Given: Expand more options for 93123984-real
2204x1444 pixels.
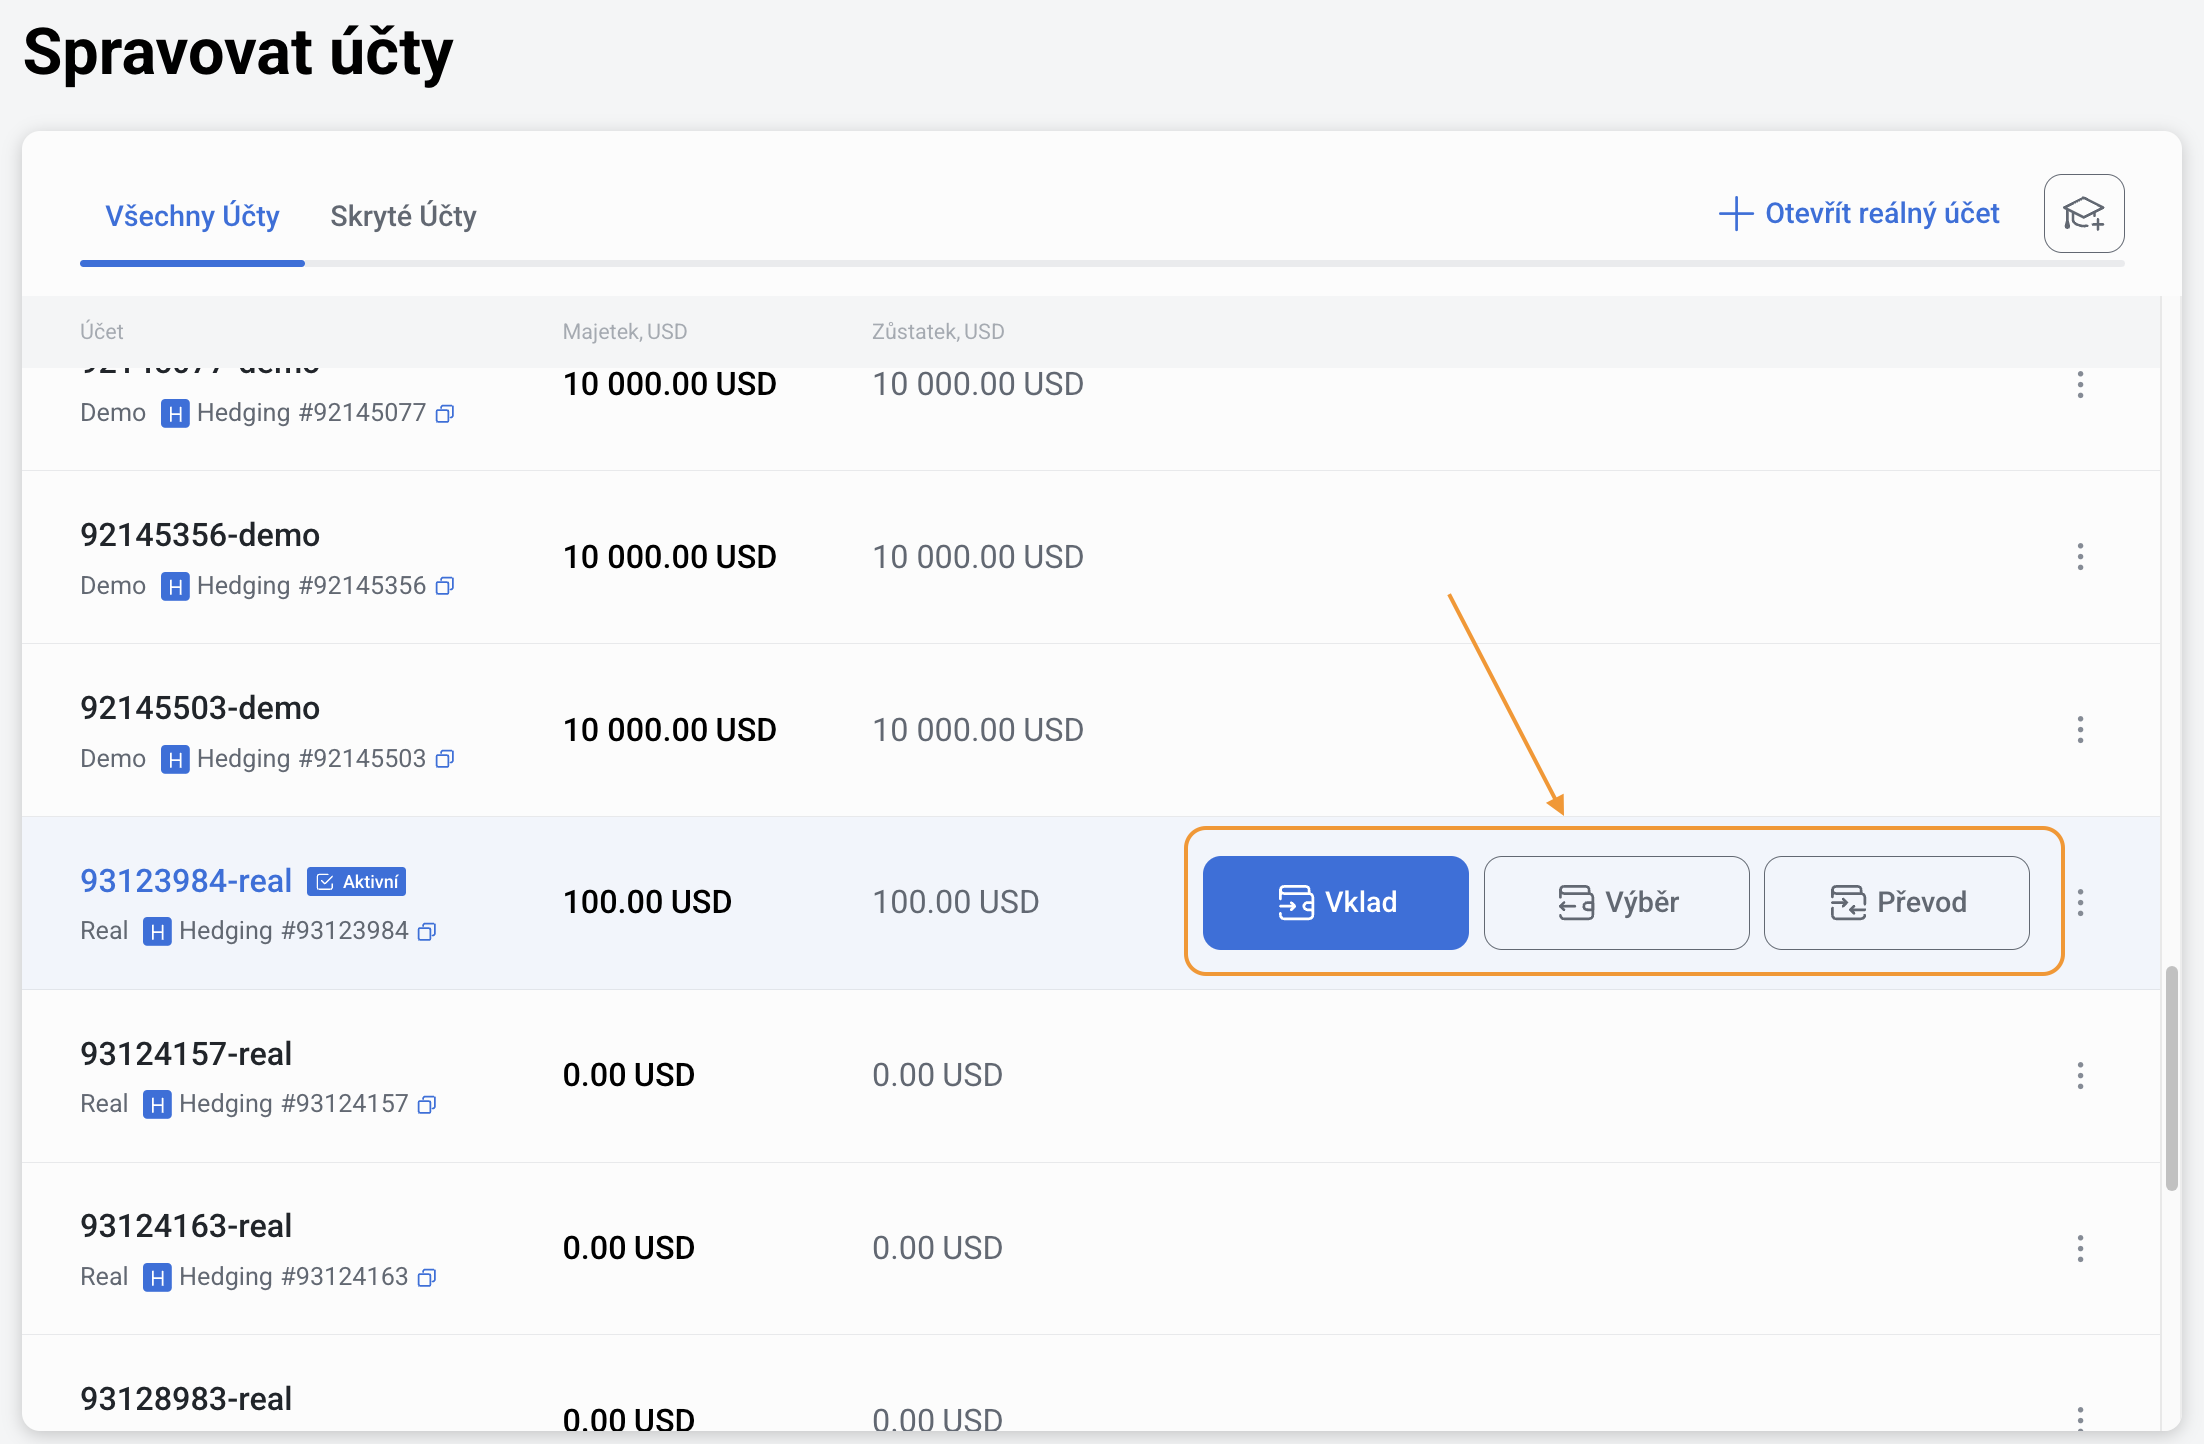Looking at the screenshot, I should coord(2080,903).
